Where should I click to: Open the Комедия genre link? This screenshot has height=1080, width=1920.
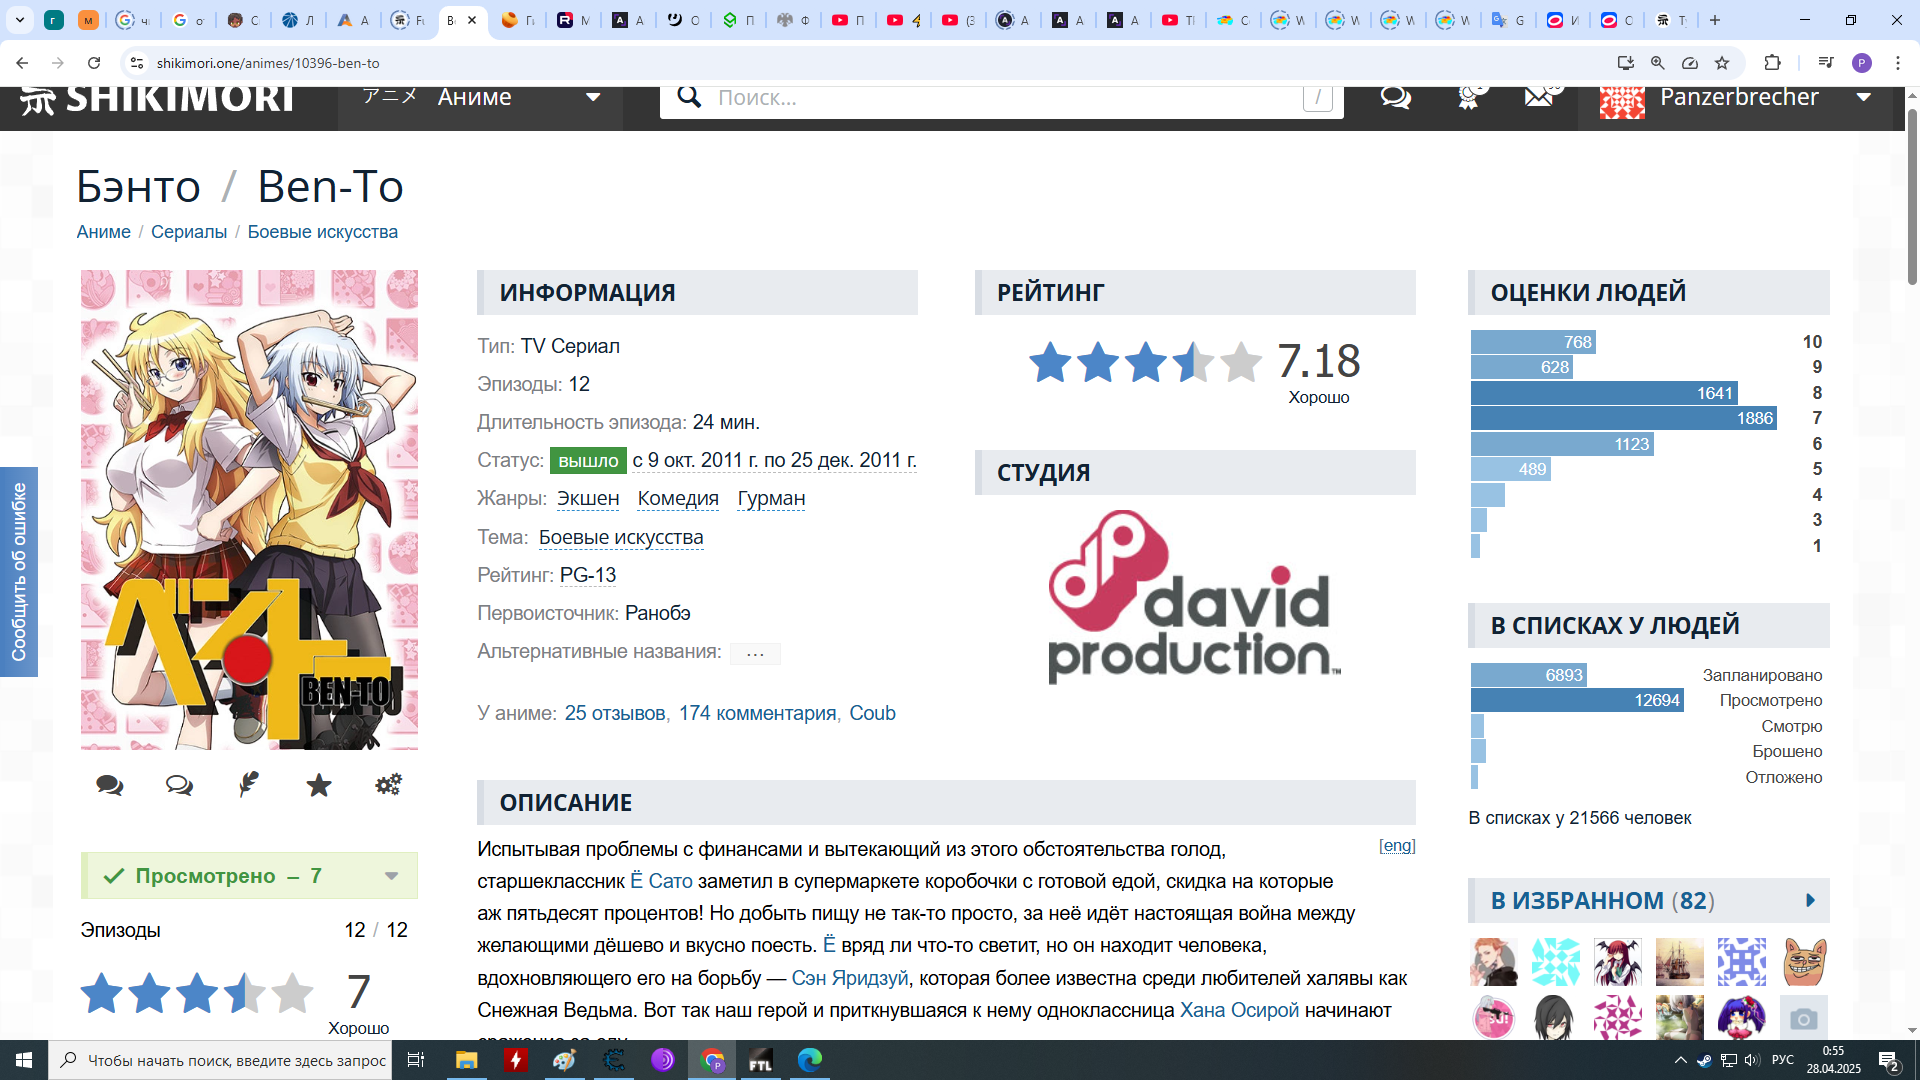pyautogui.click(x=678, y=499)
